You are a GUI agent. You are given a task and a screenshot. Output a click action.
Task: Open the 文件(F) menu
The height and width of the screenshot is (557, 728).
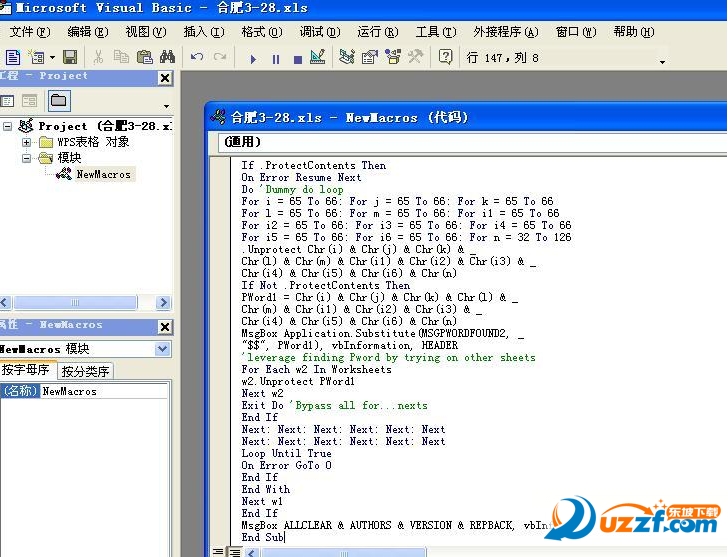coord(30,32)
